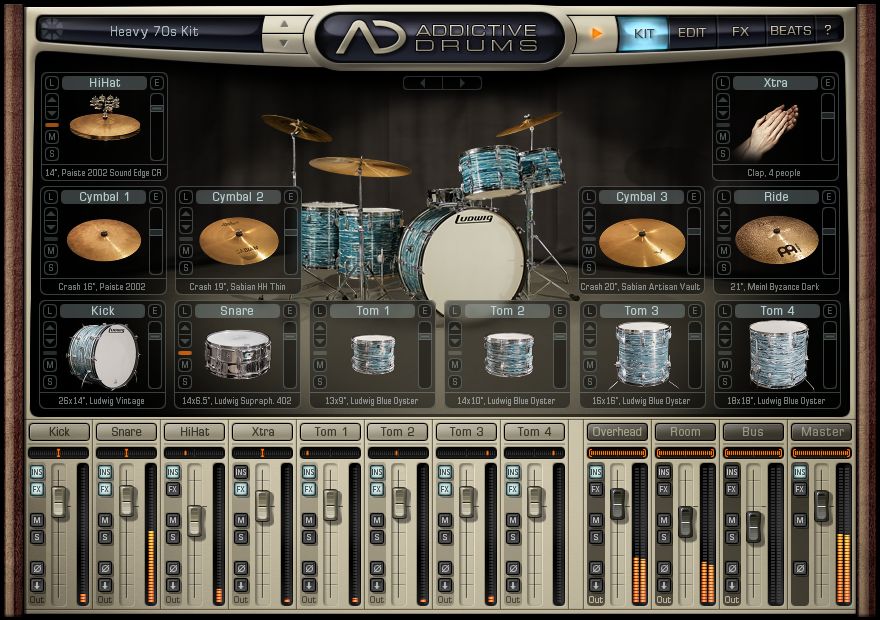Switch to the EDIT page

[x=692, y=32]
